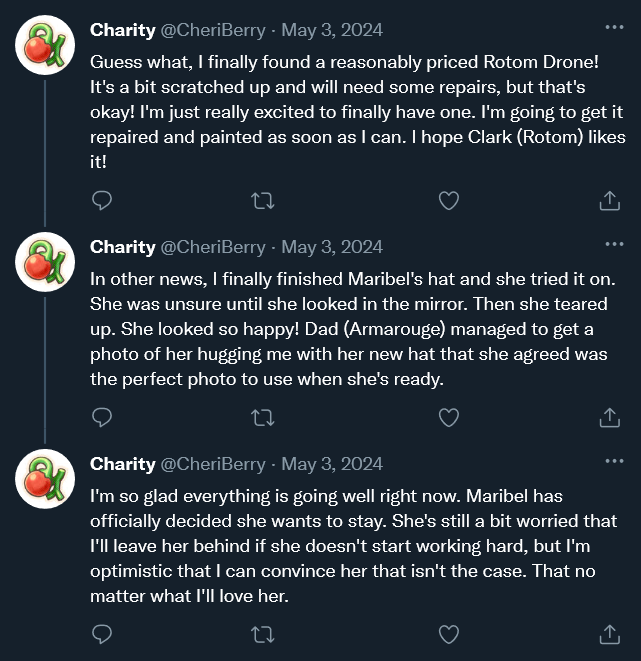This screenshot has width=641, height=661.
Task: Reply to the Maribel's hat tweet
Action: click(101, 417)
